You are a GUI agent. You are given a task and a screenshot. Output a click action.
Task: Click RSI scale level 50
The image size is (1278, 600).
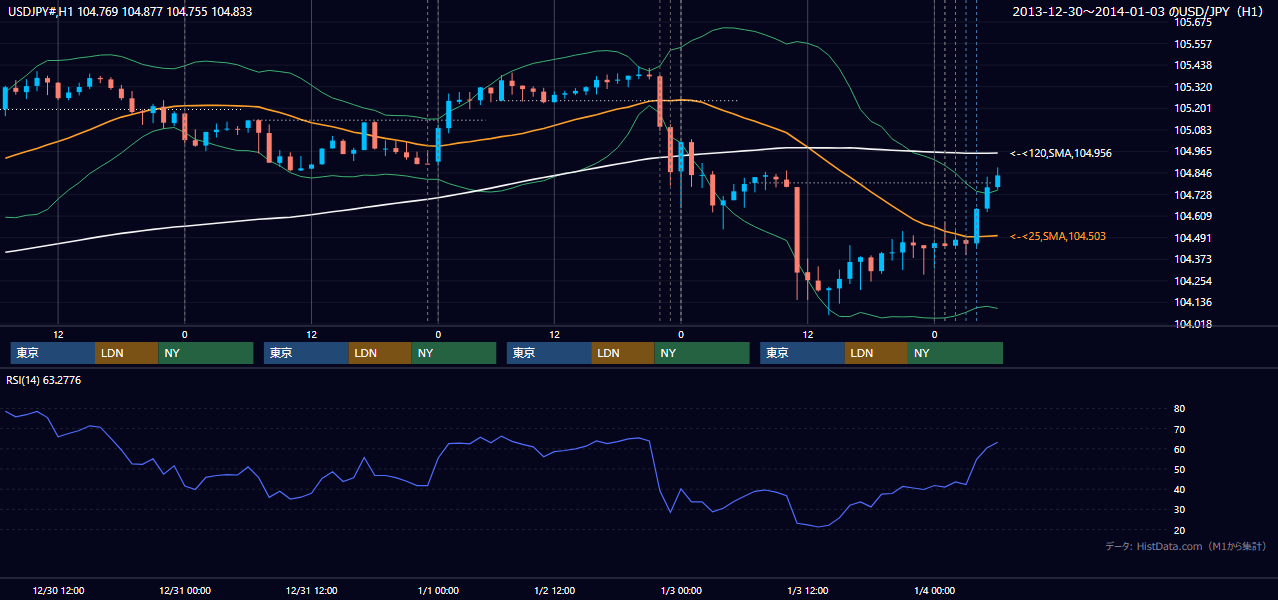(1180, 469)
